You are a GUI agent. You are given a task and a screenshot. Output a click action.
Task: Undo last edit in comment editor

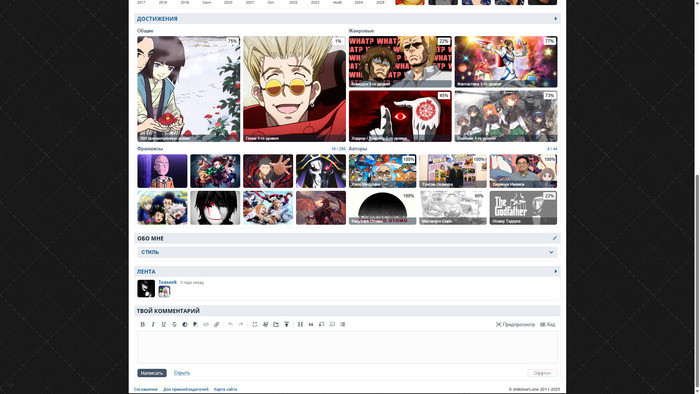click(x=230, y=324)
